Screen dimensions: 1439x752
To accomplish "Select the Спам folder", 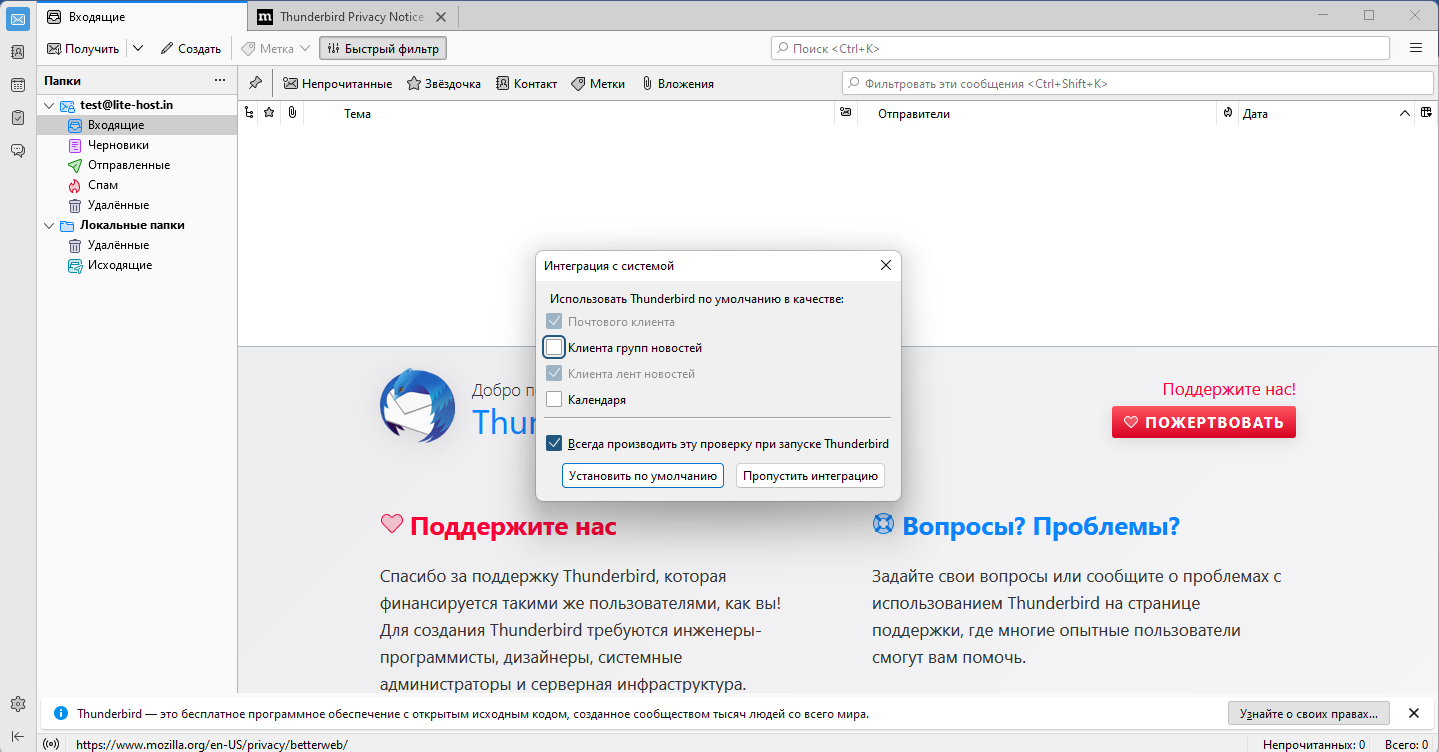I will (x=137, y=185).
